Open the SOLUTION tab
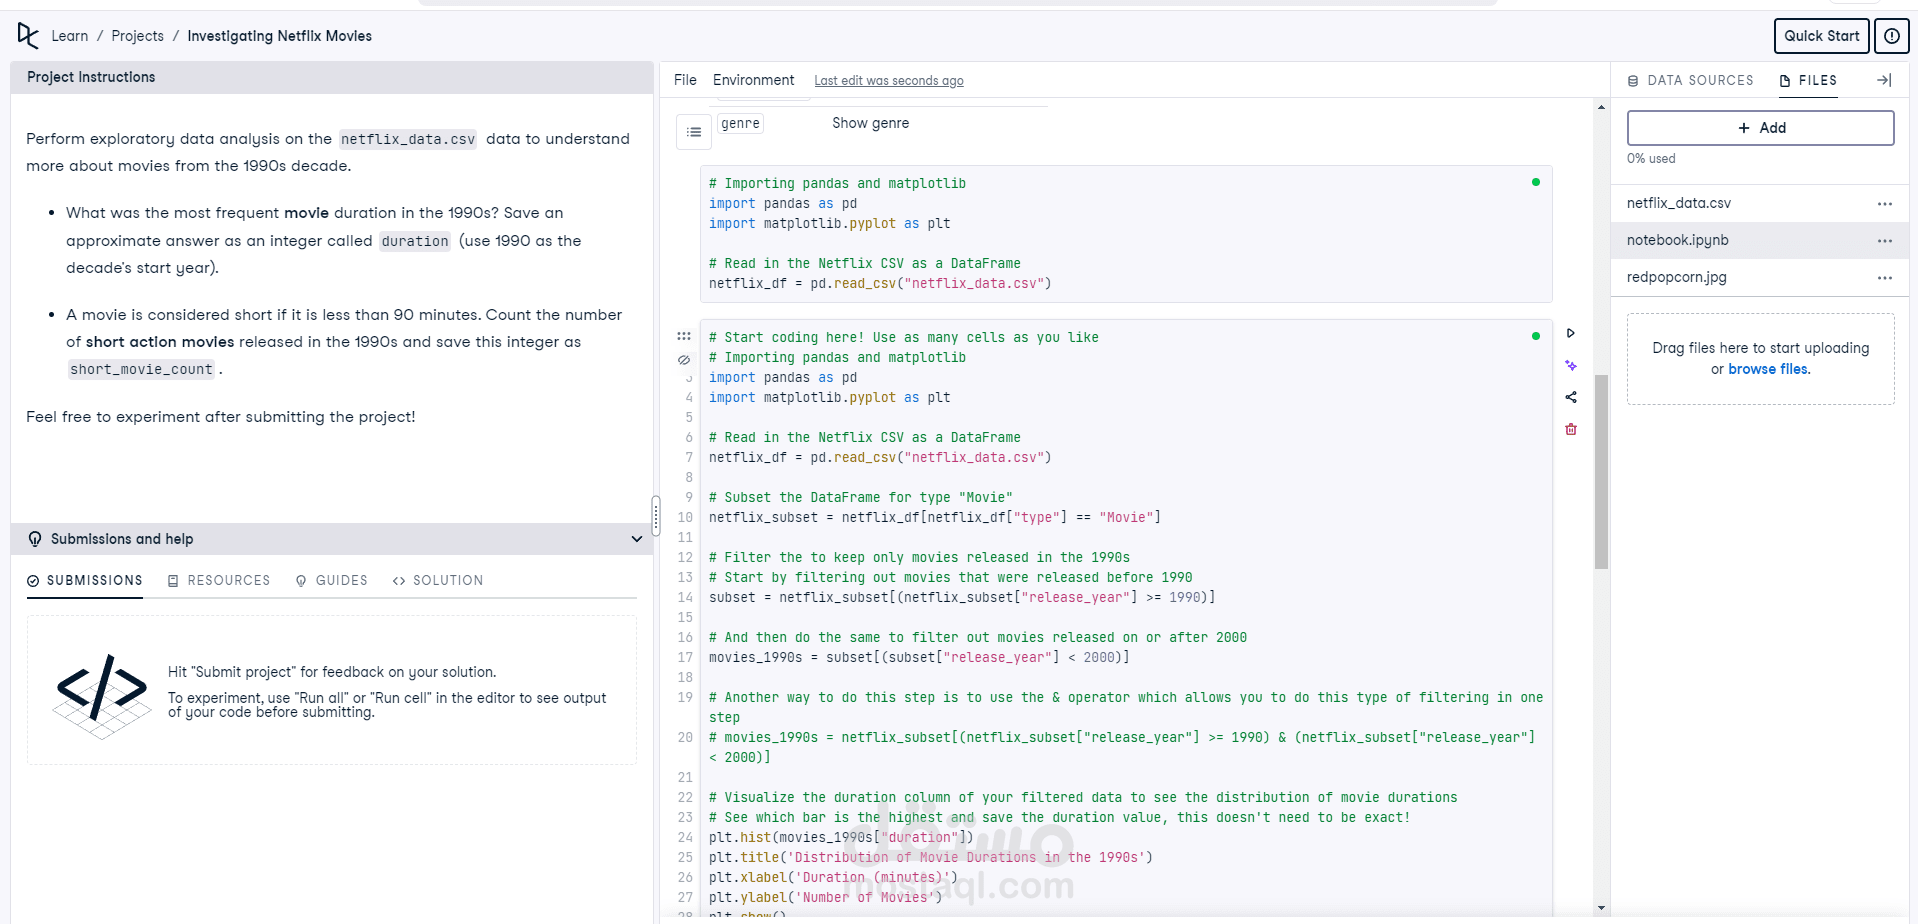Image resolution: width=1918 pixels, height=924 pixels. pyautogui.click(x=438, y=580)
